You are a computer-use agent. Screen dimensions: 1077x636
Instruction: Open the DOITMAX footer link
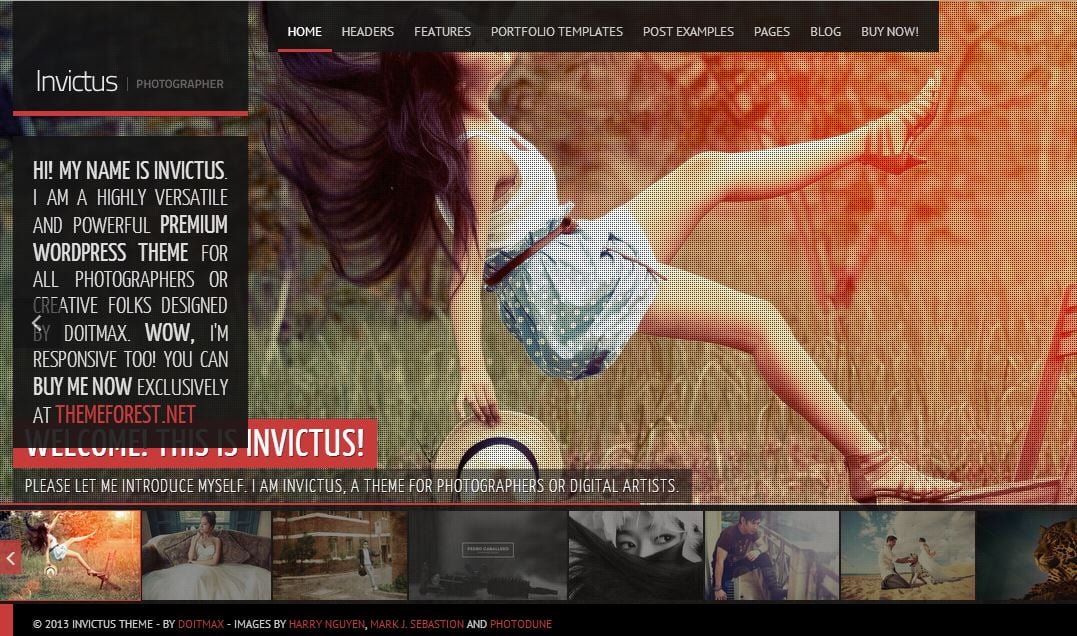pyautogui.click(x=201, y=624)
